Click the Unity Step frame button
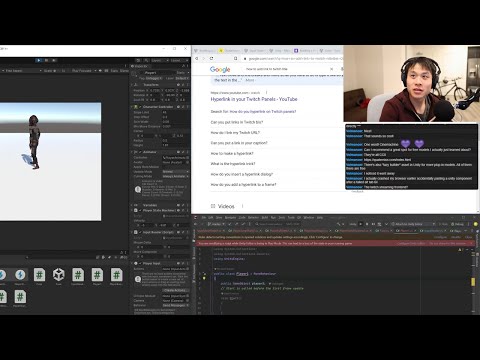Viewport: 480px width, 360px height. [x=54, y=60]
